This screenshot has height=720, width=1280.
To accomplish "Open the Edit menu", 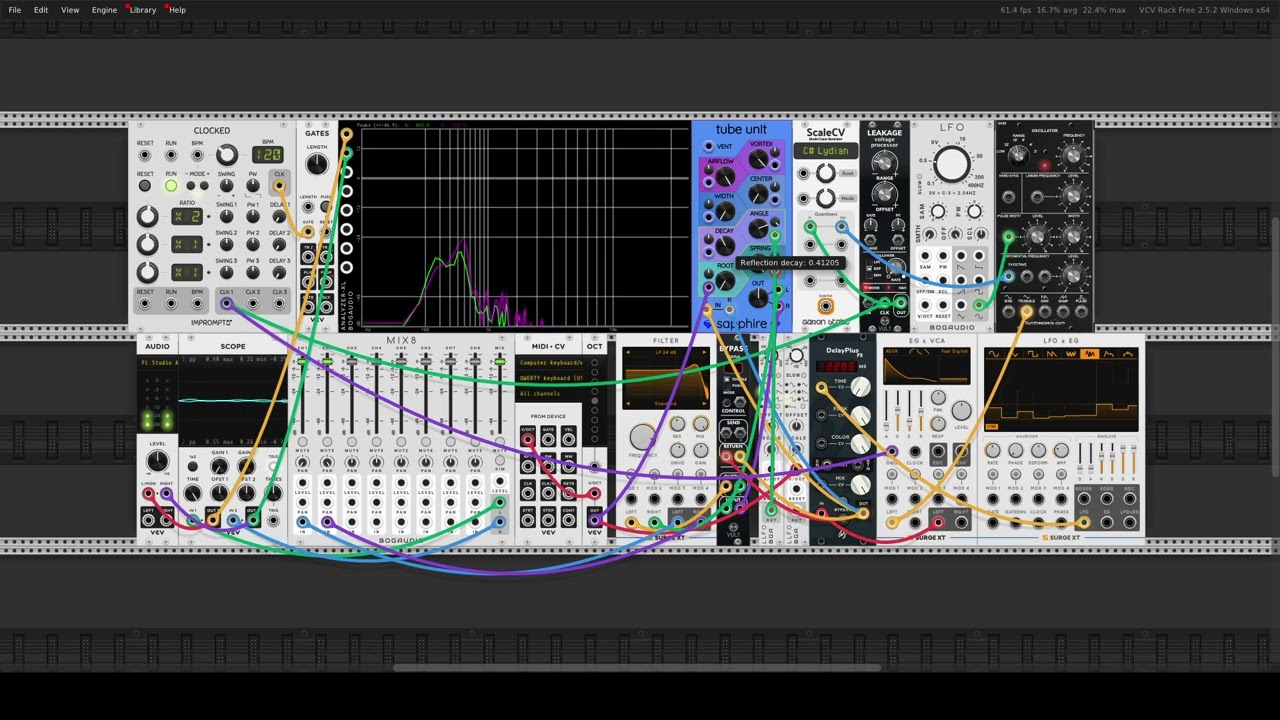I will (x=41, y=10).
